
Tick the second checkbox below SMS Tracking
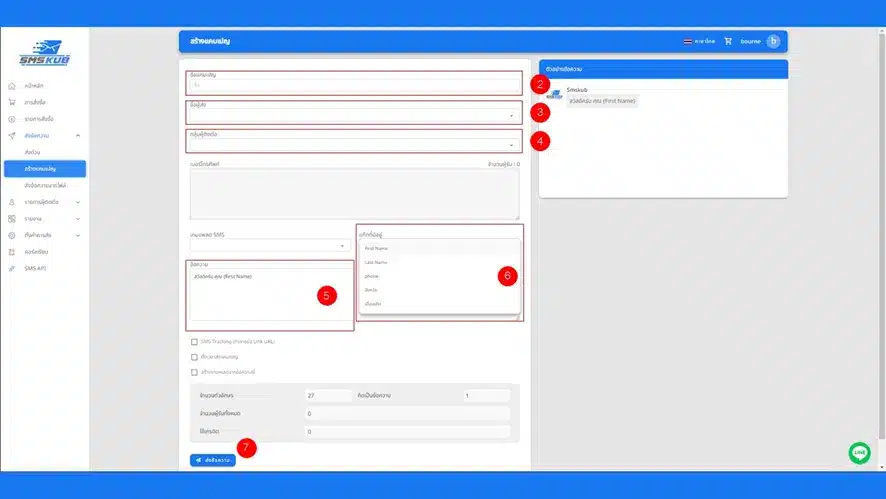coord(194,356)
